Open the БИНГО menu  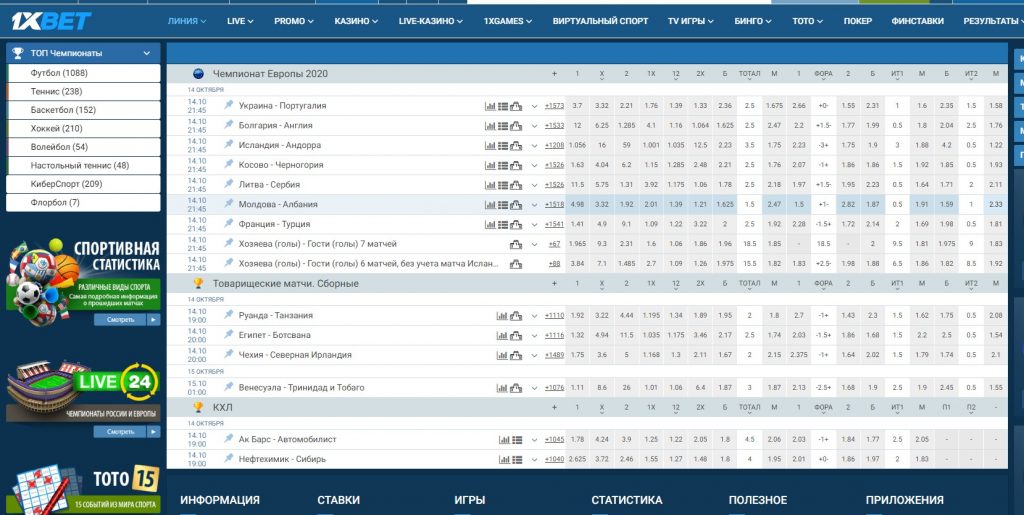[x=753, y=21]
